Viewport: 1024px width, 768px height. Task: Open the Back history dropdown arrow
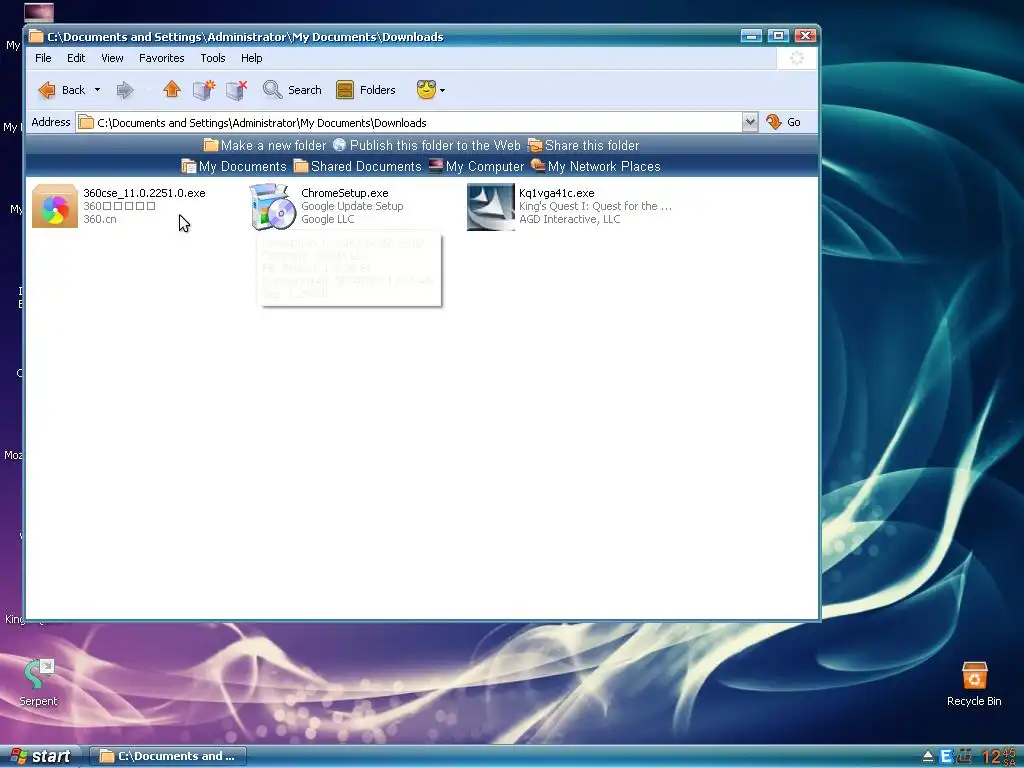click(x=97, y=90)
